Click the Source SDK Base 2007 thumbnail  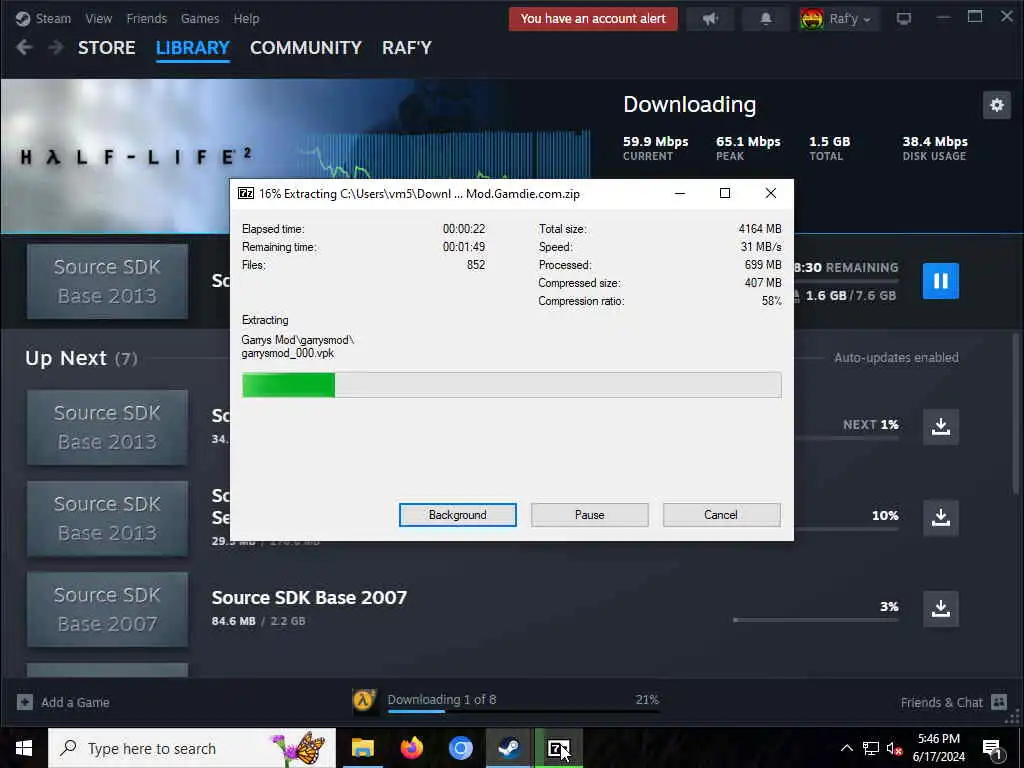coord(107,609)
